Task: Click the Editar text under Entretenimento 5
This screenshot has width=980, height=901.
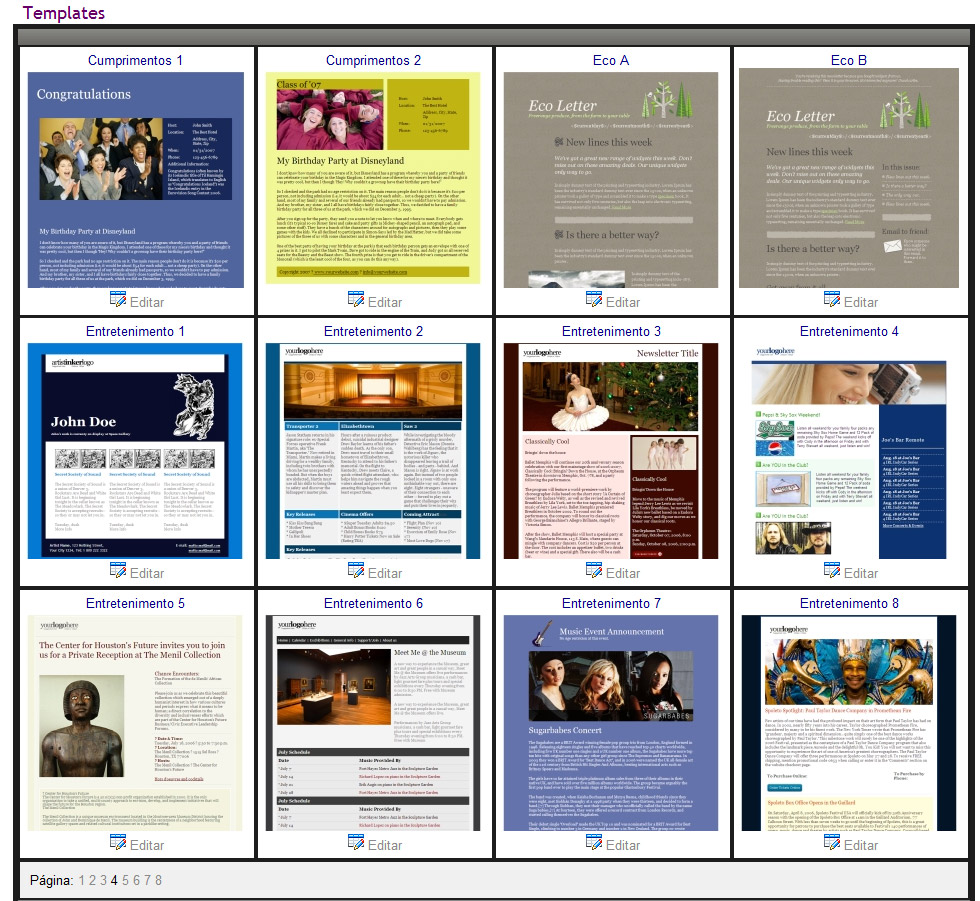Action: click(x=147, y=845)
